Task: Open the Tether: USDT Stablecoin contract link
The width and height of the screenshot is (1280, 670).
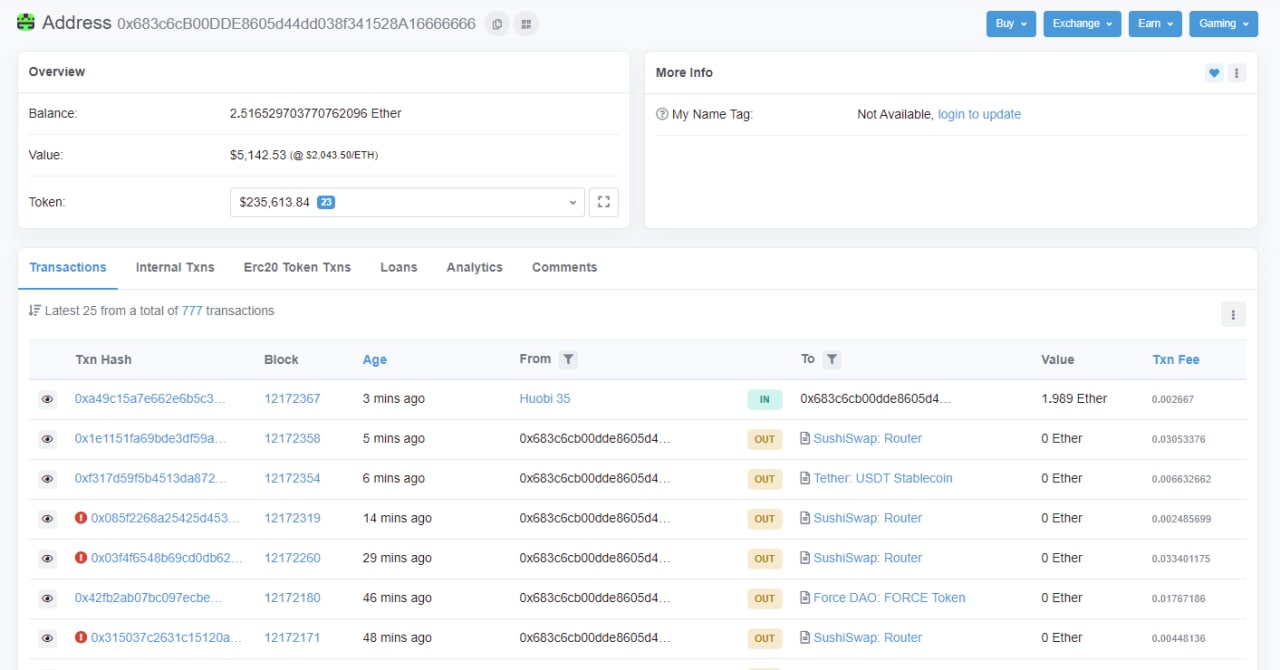Action: click(x=883, y=479)
